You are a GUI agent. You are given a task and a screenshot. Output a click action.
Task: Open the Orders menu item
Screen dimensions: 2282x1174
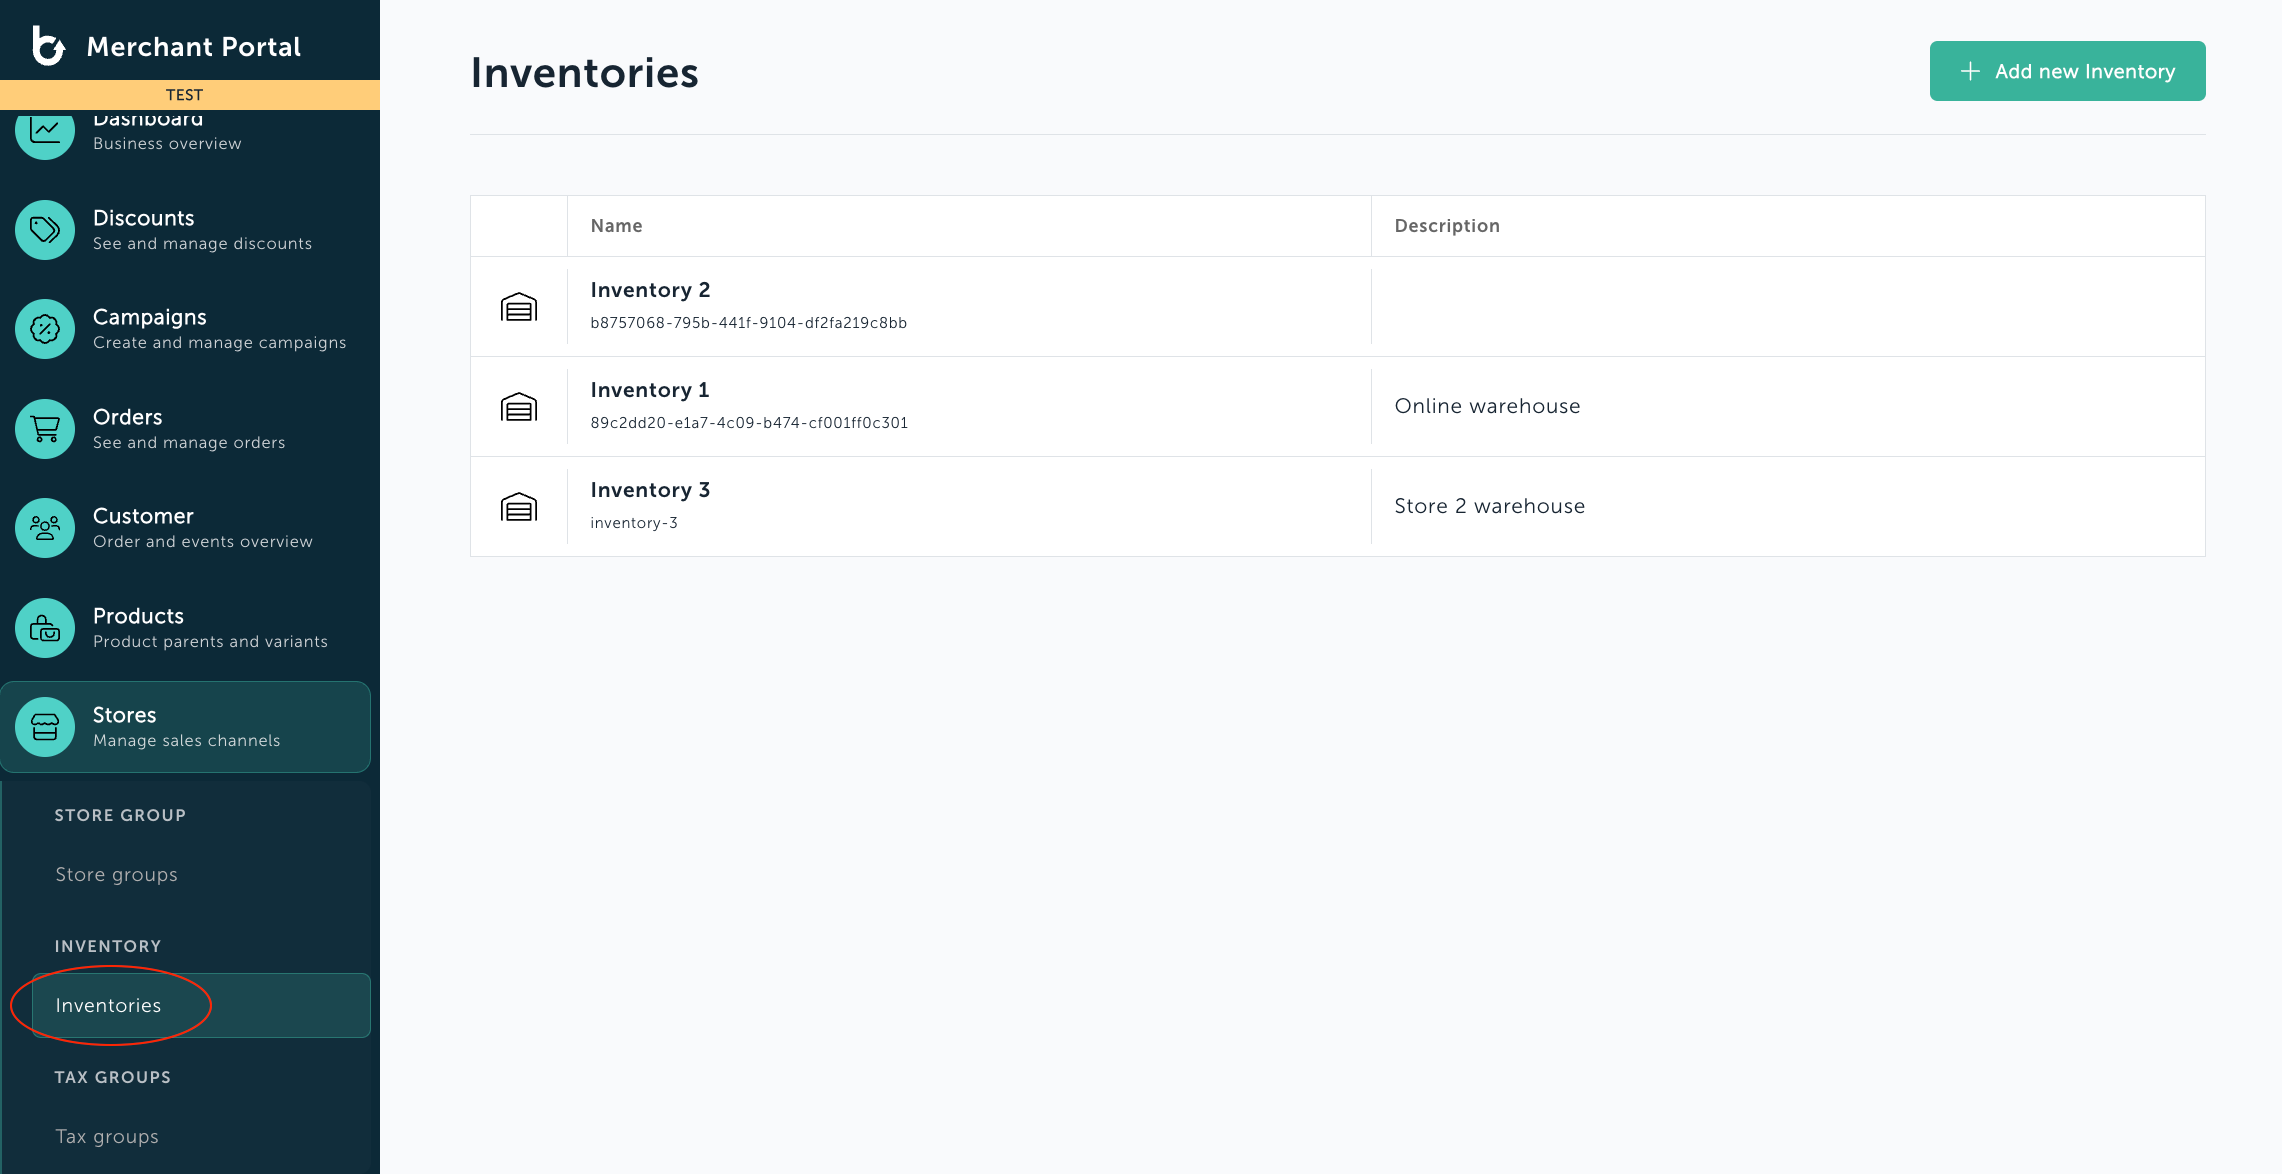coord(186,429)
